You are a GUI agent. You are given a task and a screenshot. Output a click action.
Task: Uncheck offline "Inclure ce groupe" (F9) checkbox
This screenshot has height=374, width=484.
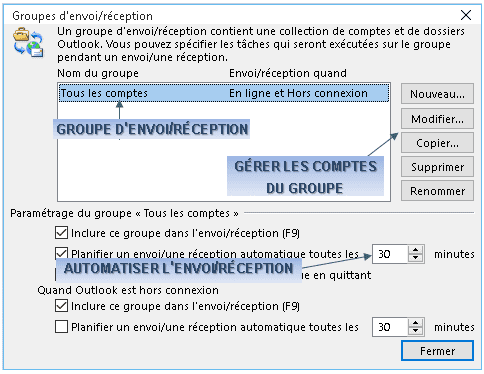pyautogui.click(x=61, y=306)
